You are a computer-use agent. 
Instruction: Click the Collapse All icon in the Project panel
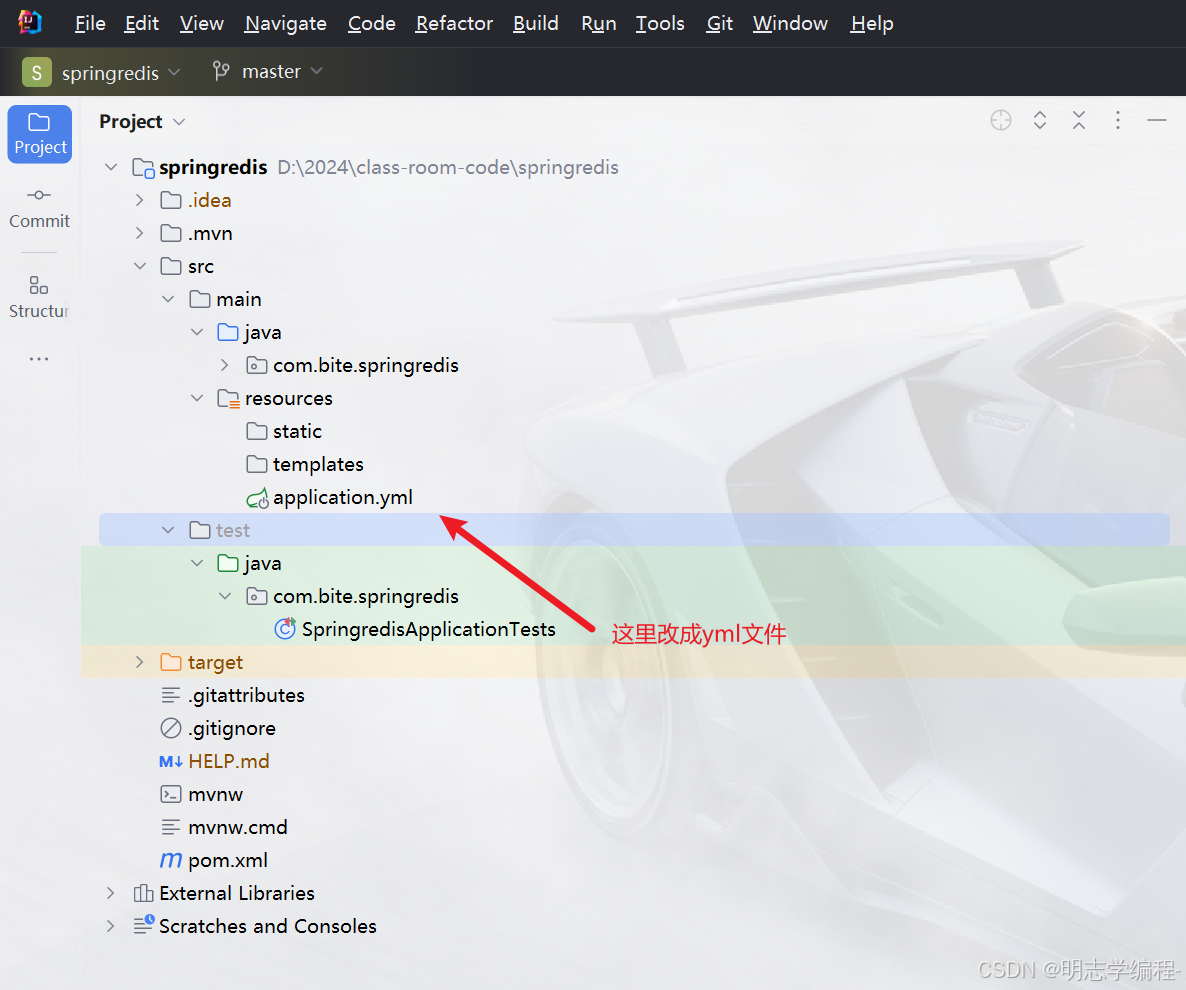point(1079,121)
